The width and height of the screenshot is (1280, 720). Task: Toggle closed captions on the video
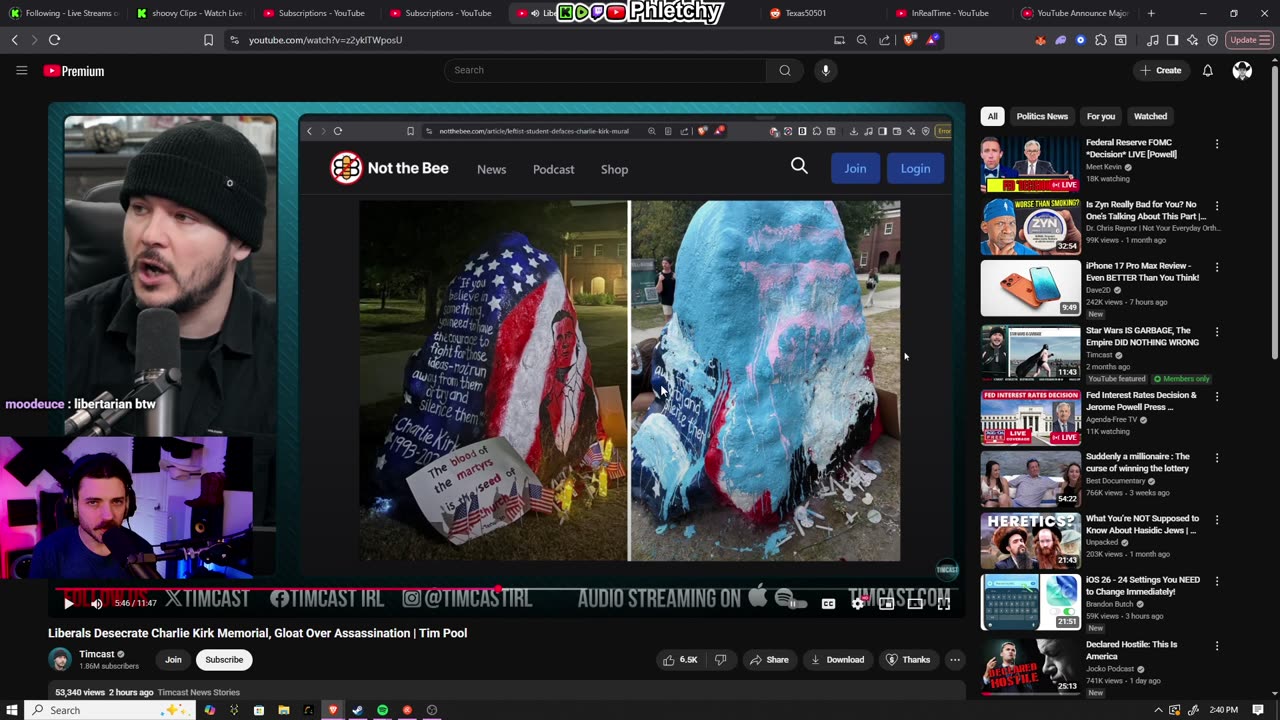[x=828, y=603]
